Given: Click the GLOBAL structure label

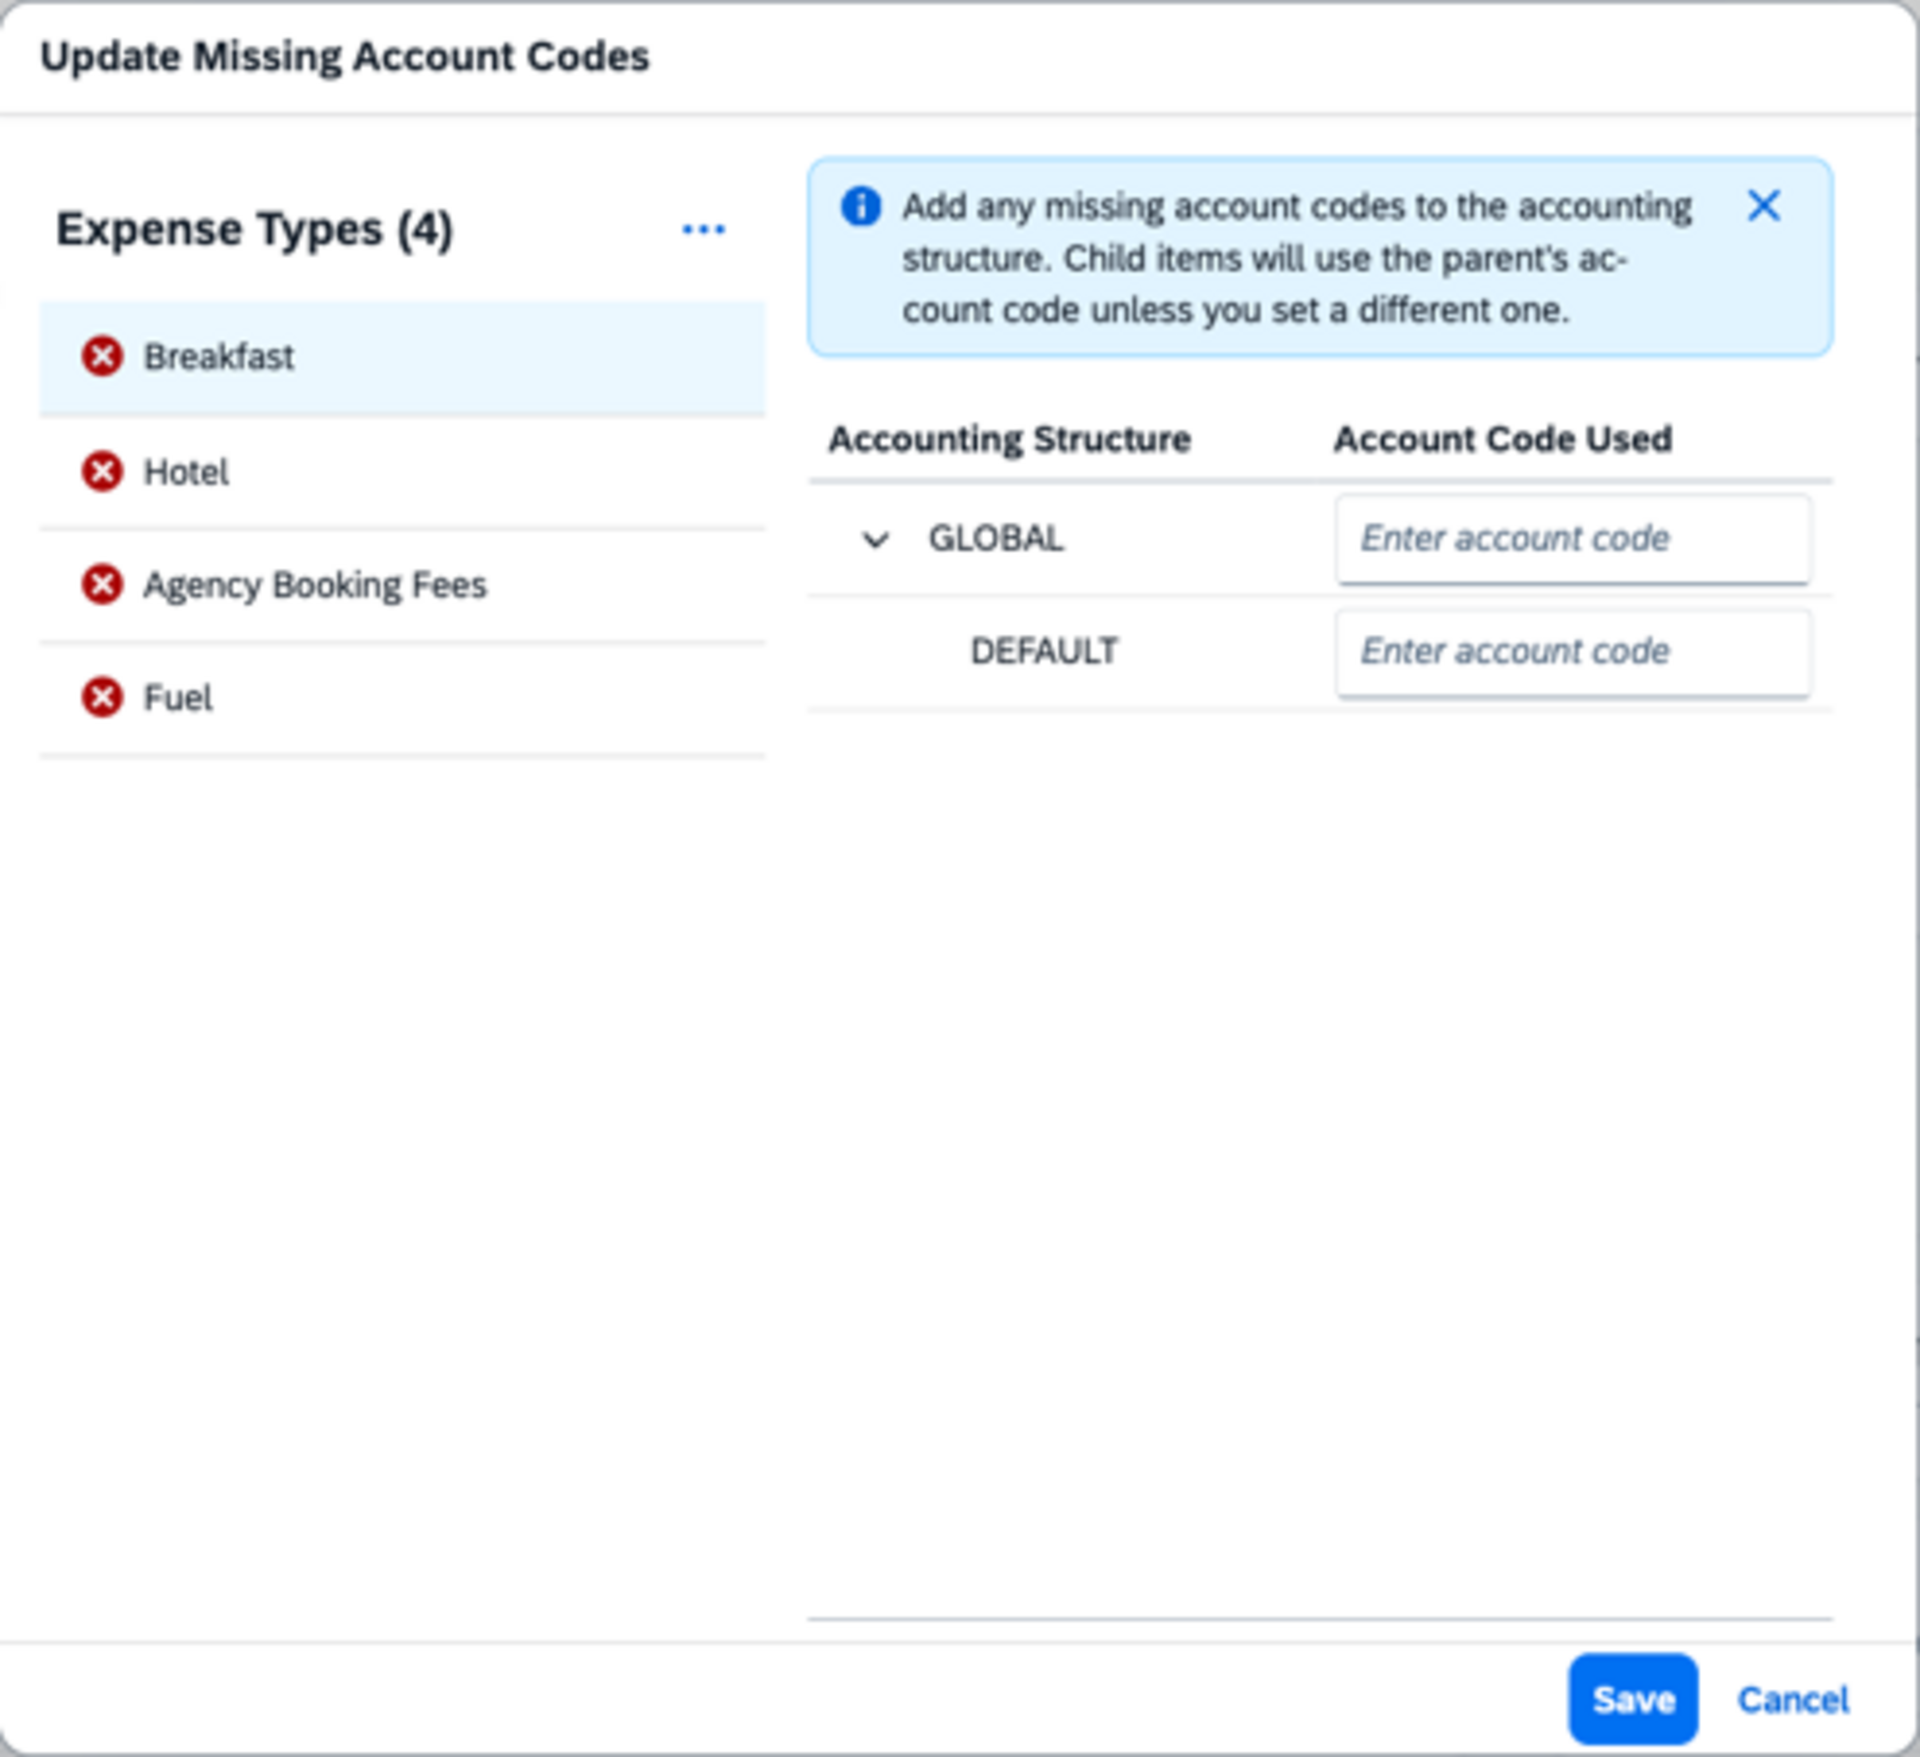Looking at the screenshot, I should pos(996,539).
